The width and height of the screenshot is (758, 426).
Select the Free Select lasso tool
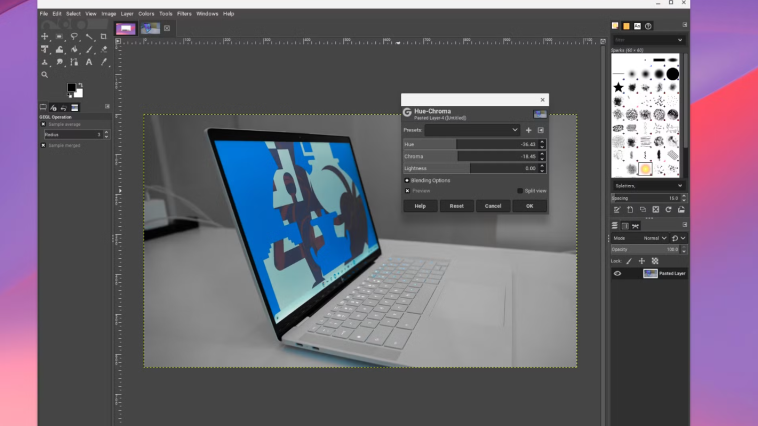click(x=74, y=36)
